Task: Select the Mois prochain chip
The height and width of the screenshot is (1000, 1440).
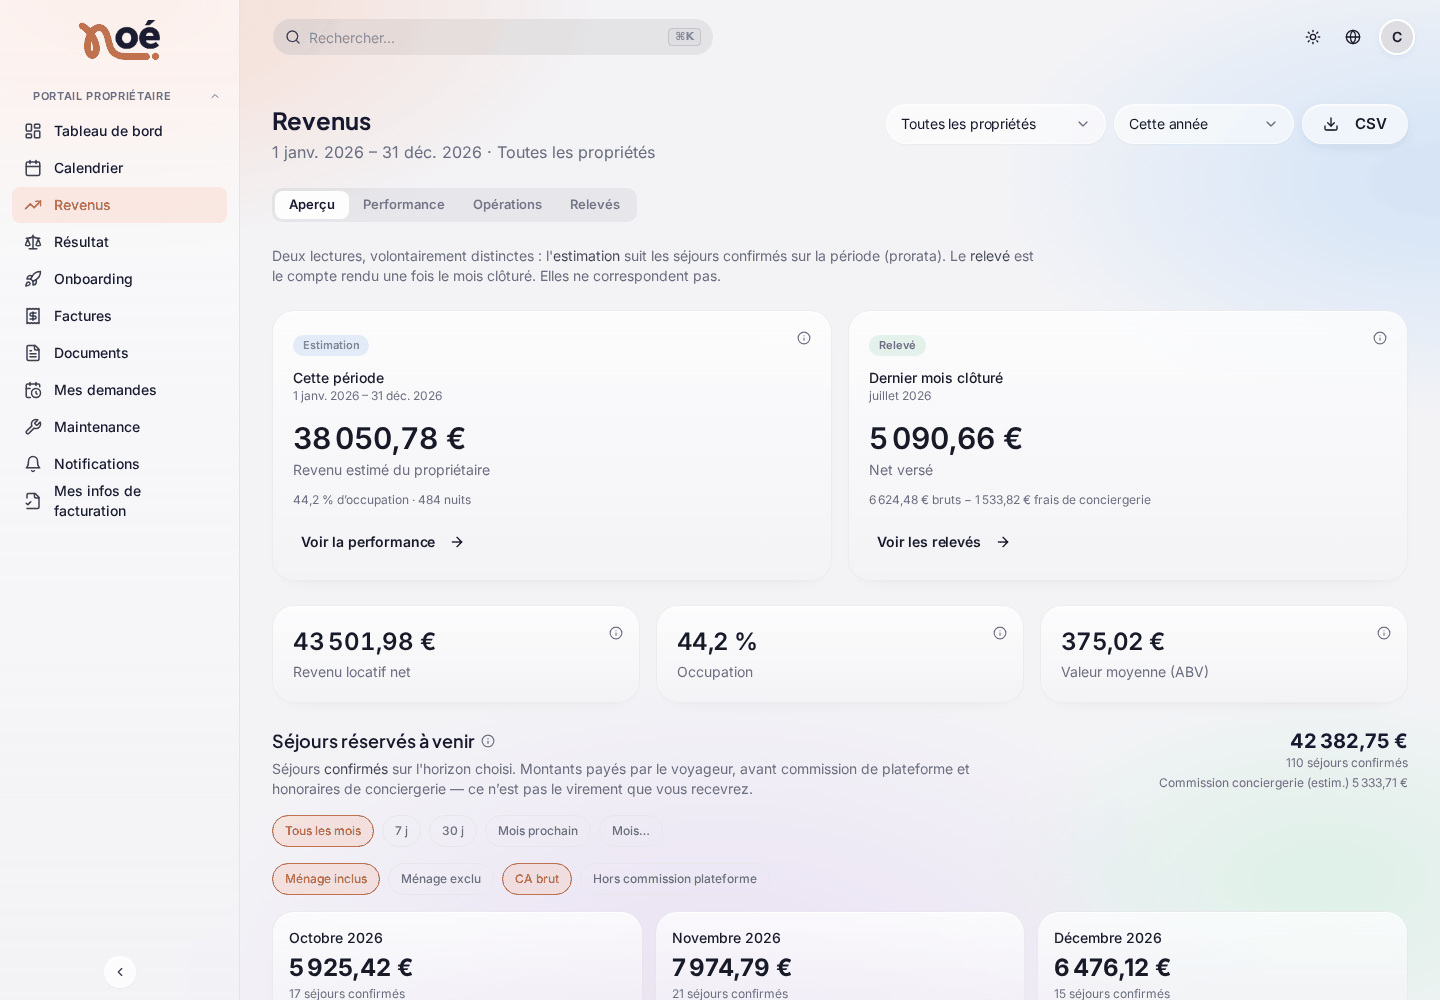Action: click(x=538, y=831)
